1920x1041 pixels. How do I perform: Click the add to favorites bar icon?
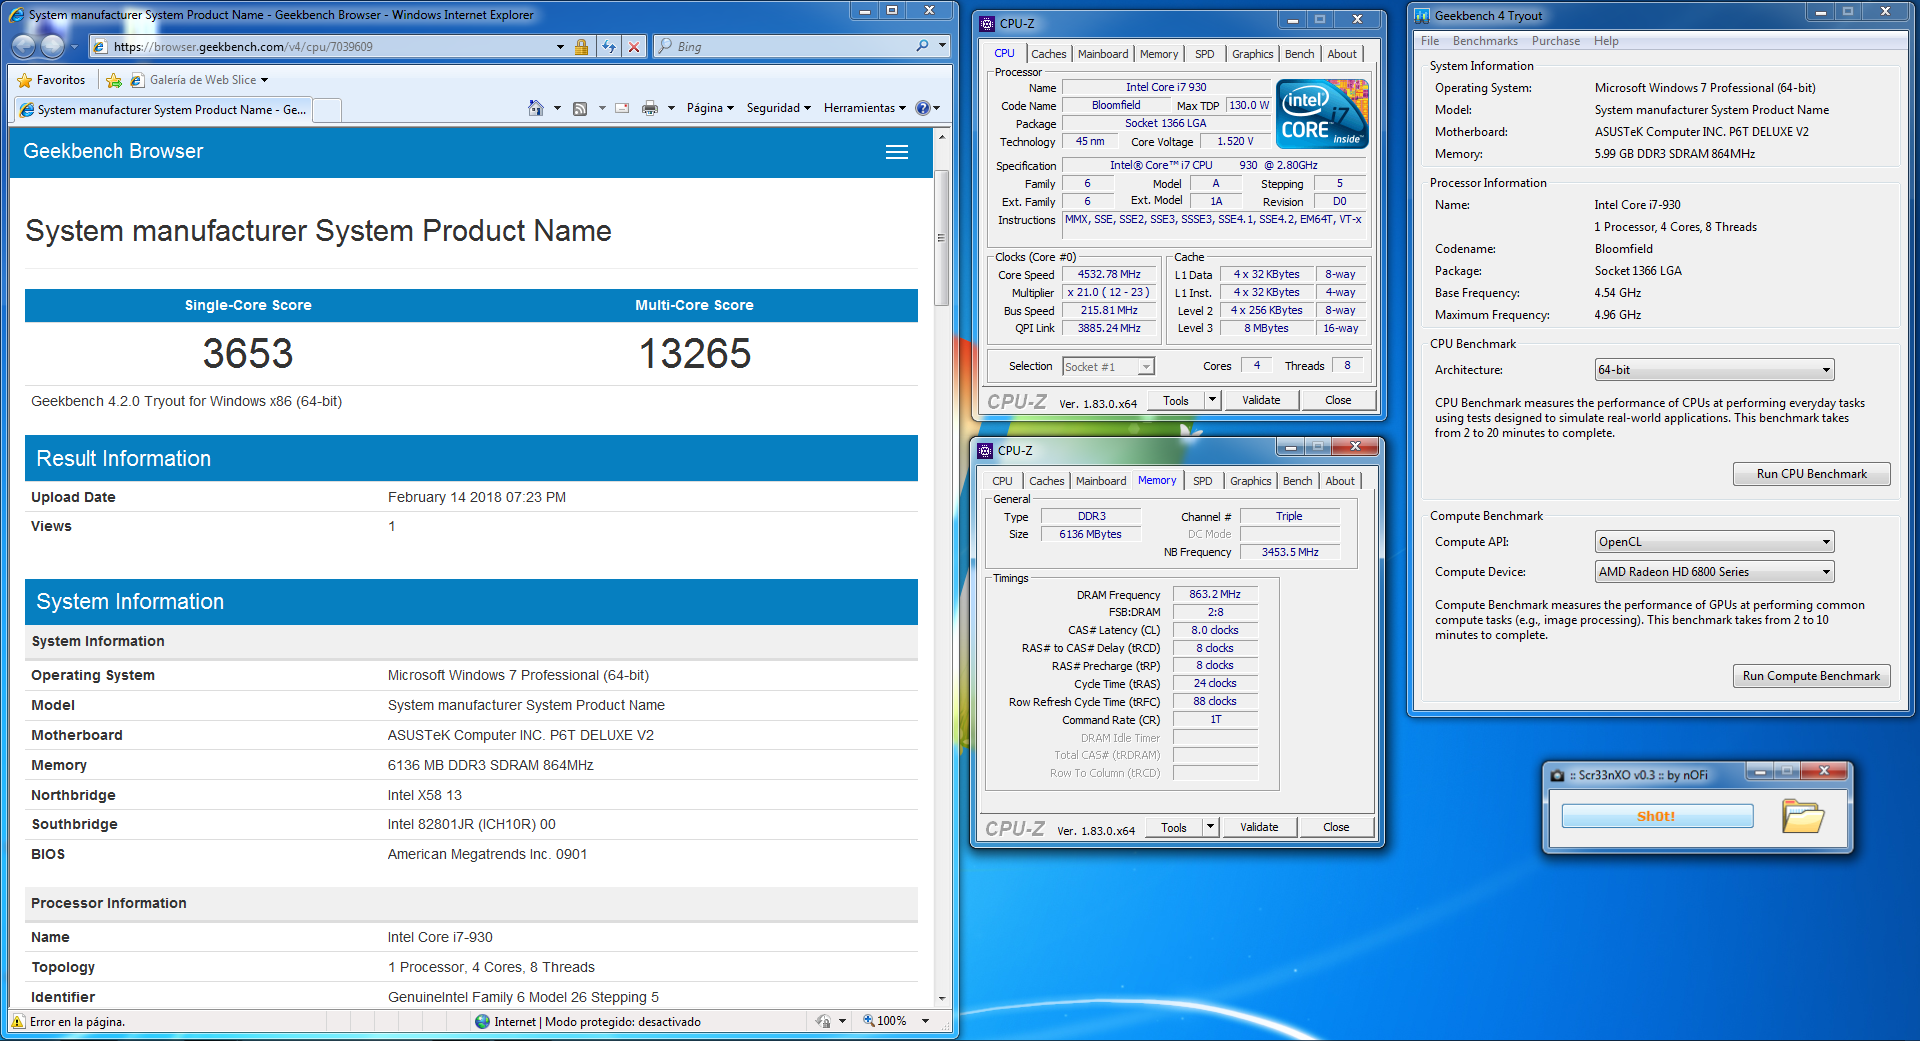[114, 80]
